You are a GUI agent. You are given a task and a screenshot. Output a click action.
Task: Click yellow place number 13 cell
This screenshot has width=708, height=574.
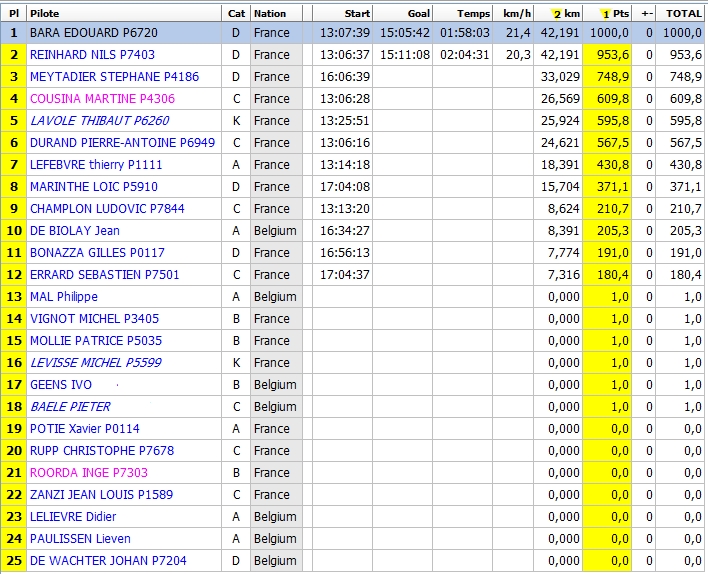click(14, 296)
